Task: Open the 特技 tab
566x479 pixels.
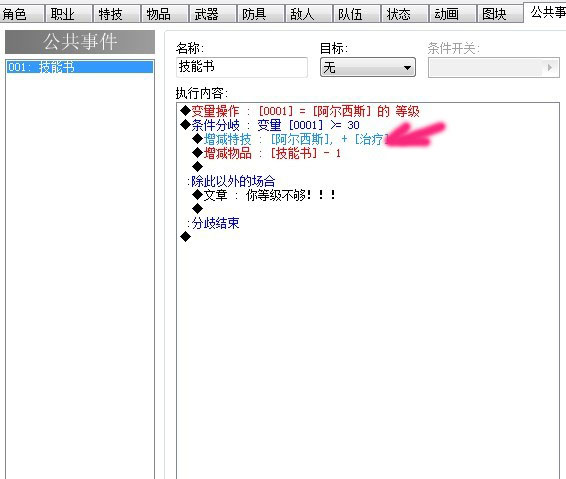Action: 116,14
